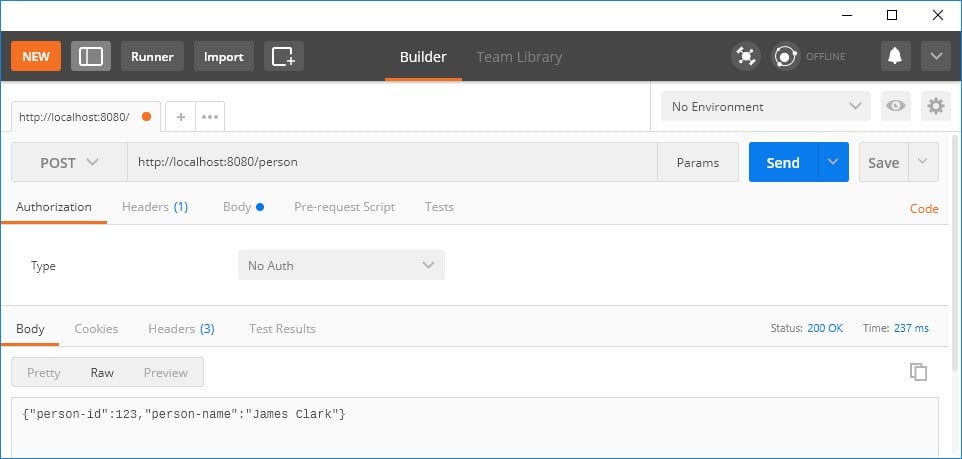The image size is (962, 459).
Task: Open the interceptor satellite icon
Action: point(745,56)
